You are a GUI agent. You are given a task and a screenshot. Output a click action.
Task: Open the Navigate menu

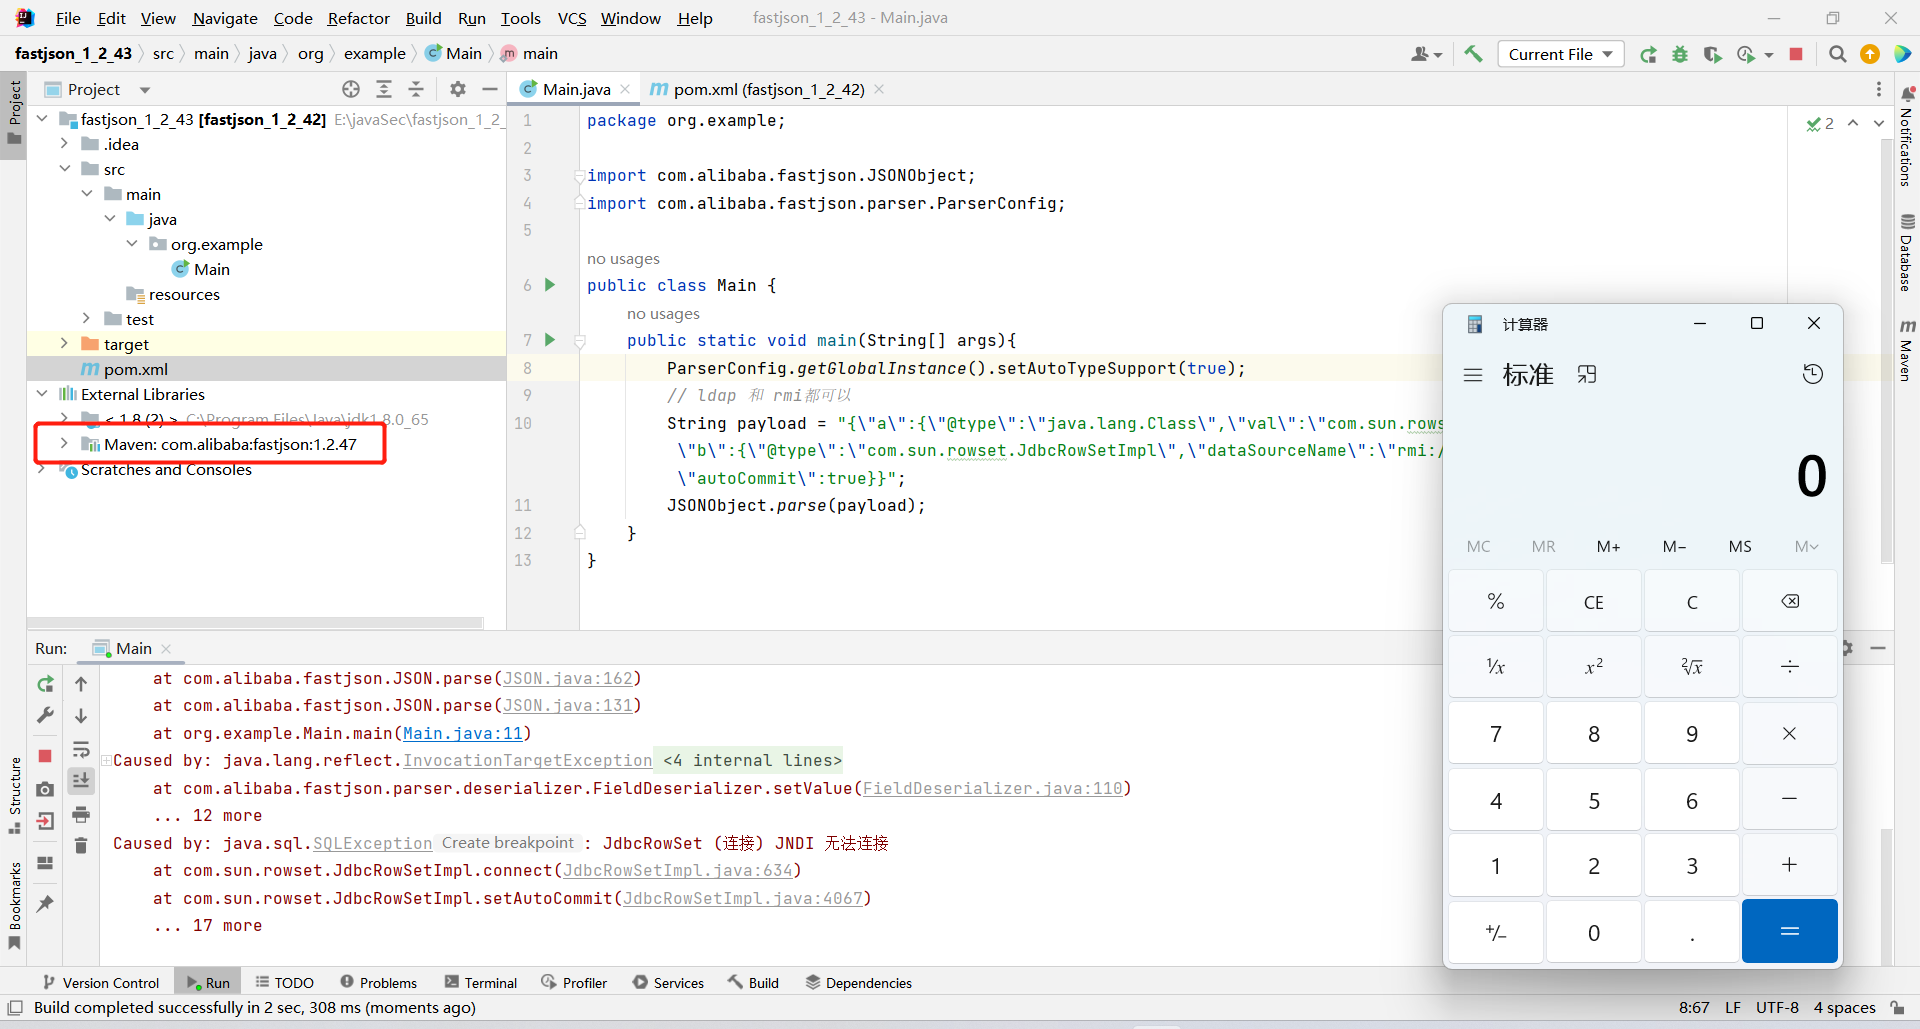coord(225,18)
